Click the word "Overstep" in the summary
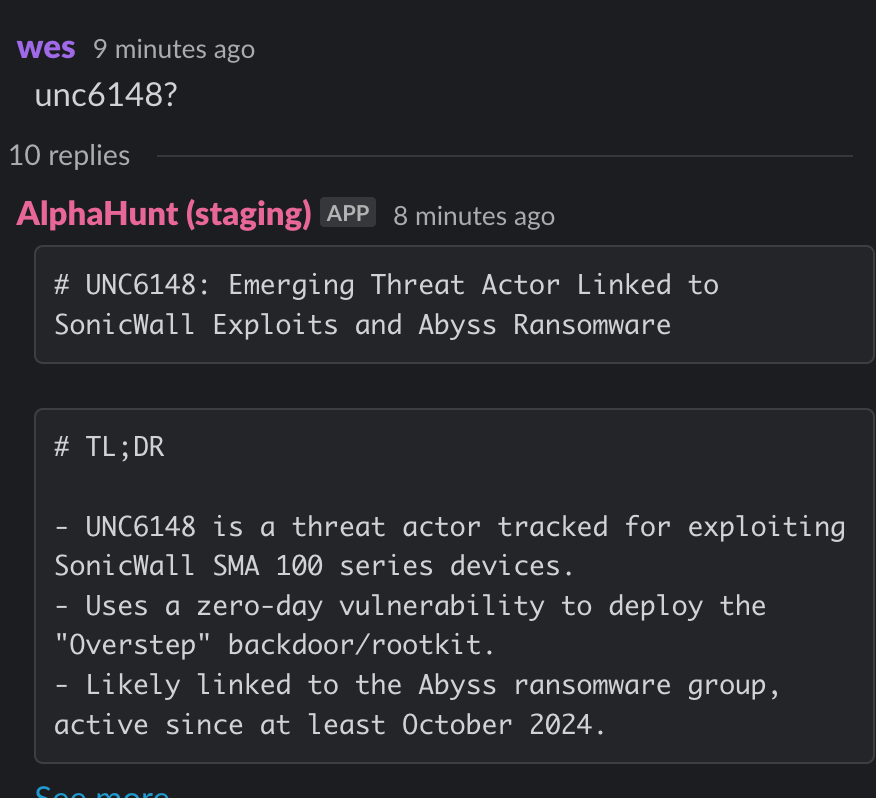876x798 pixels. 134,645
